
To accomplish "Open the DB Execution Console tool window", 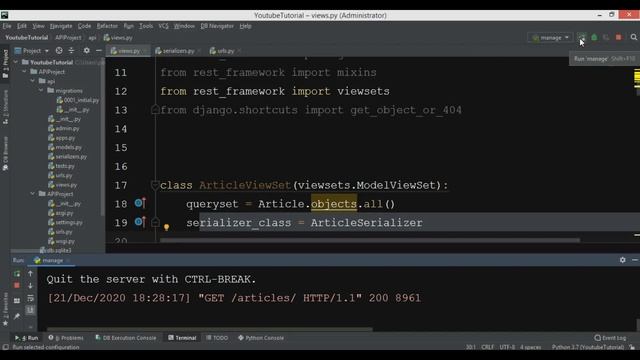I will (x=126, y=338).
